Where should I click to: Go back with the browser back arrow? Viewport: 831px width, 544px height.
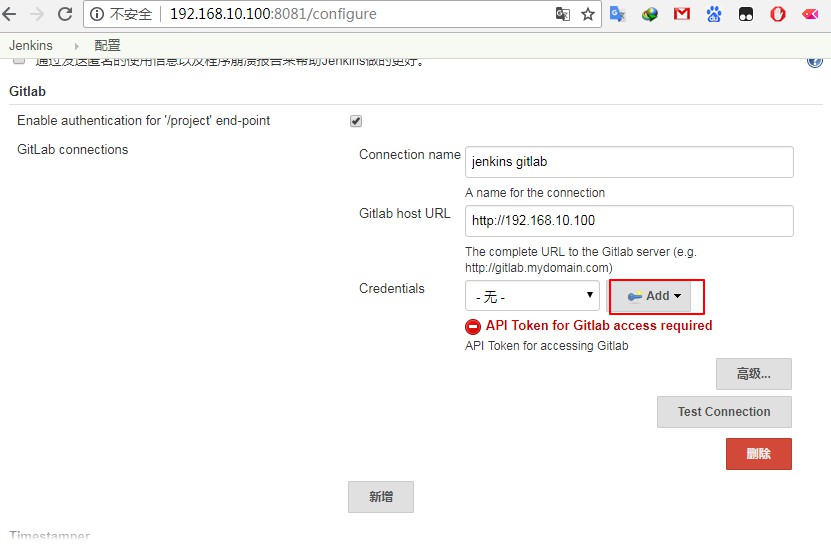point(10,15)
